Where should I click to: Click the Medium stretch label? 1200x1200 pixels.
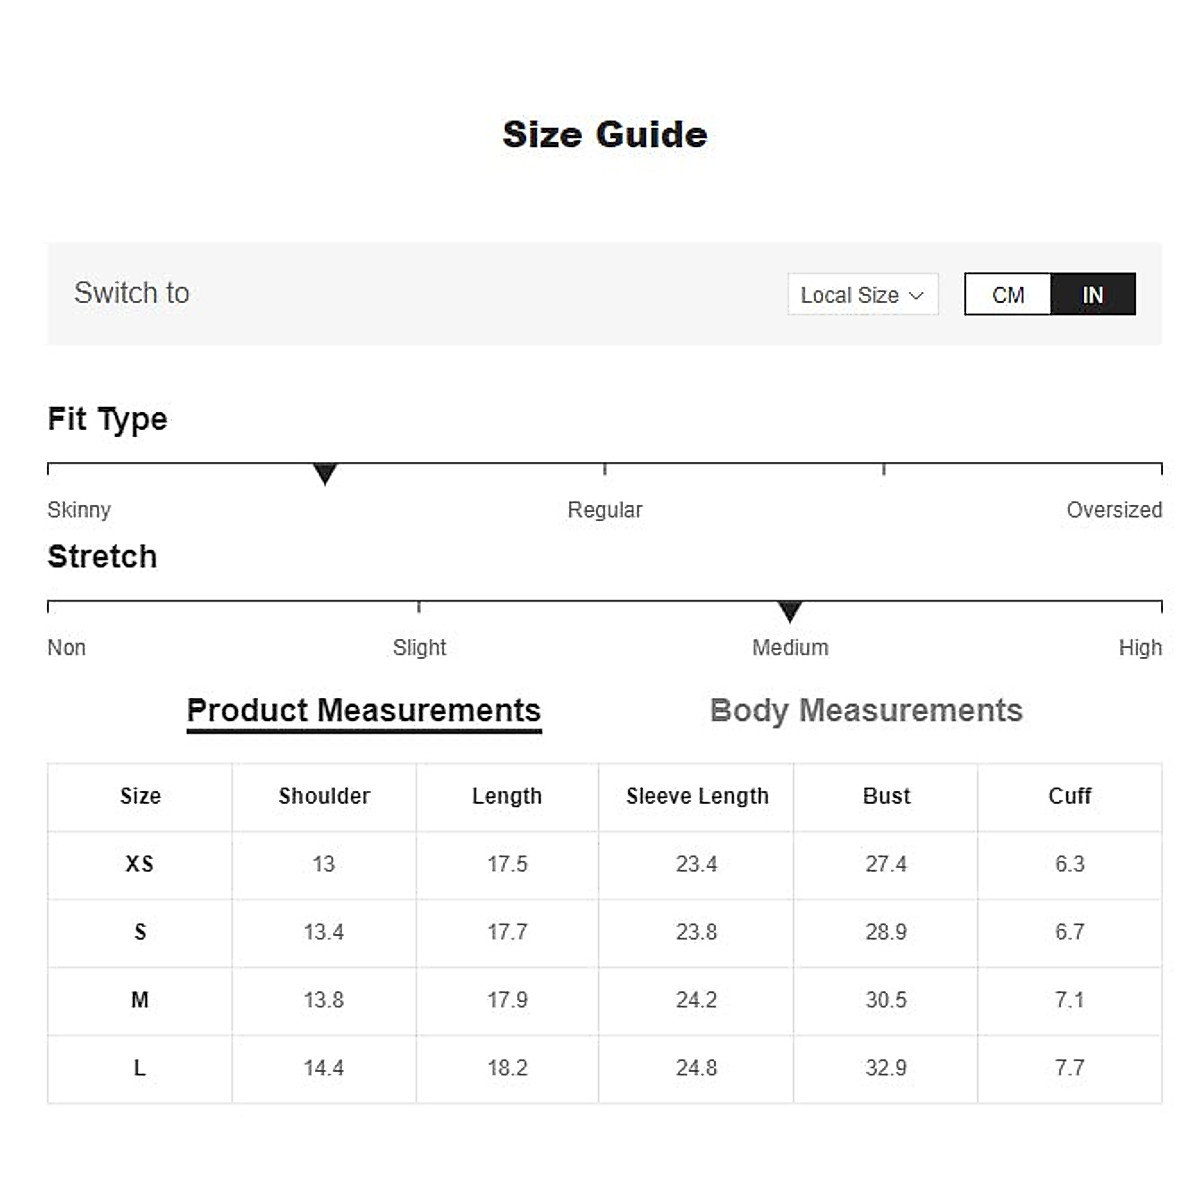point(790,648)
